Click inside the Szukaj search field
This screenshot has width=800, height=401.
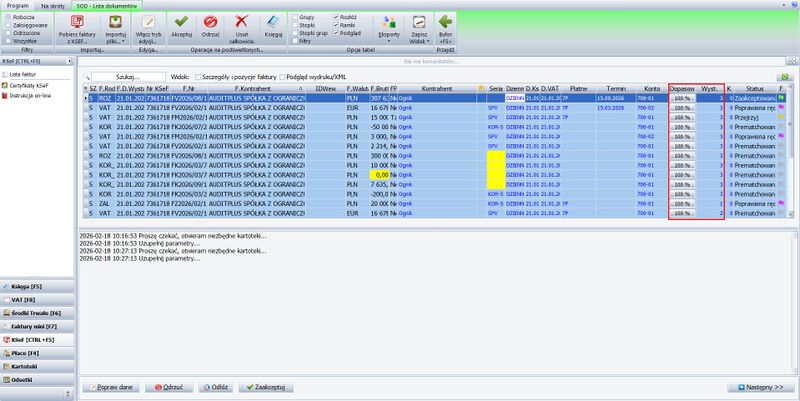[x=128, y=77]
